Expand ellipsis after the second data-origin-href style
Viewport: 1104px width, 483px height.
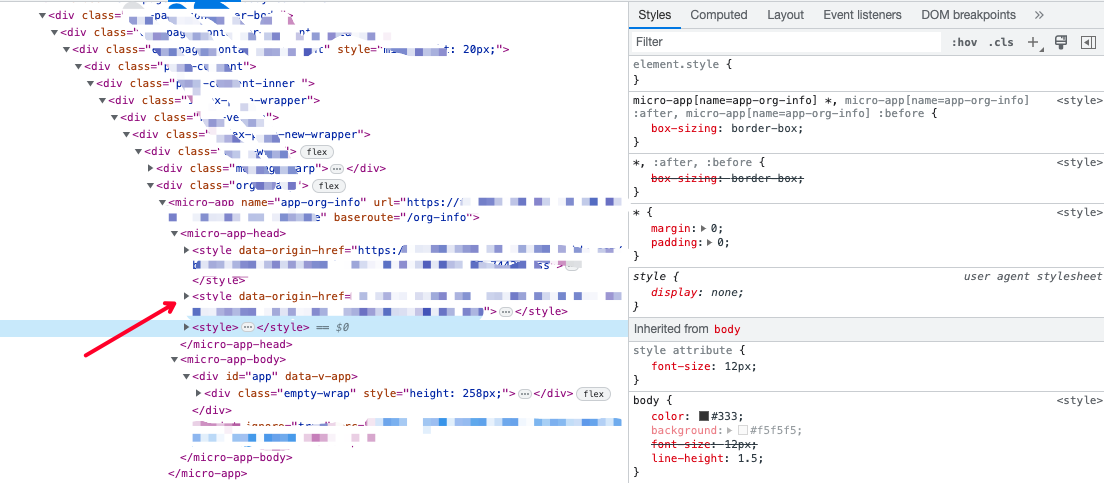[x=506, y=311]
